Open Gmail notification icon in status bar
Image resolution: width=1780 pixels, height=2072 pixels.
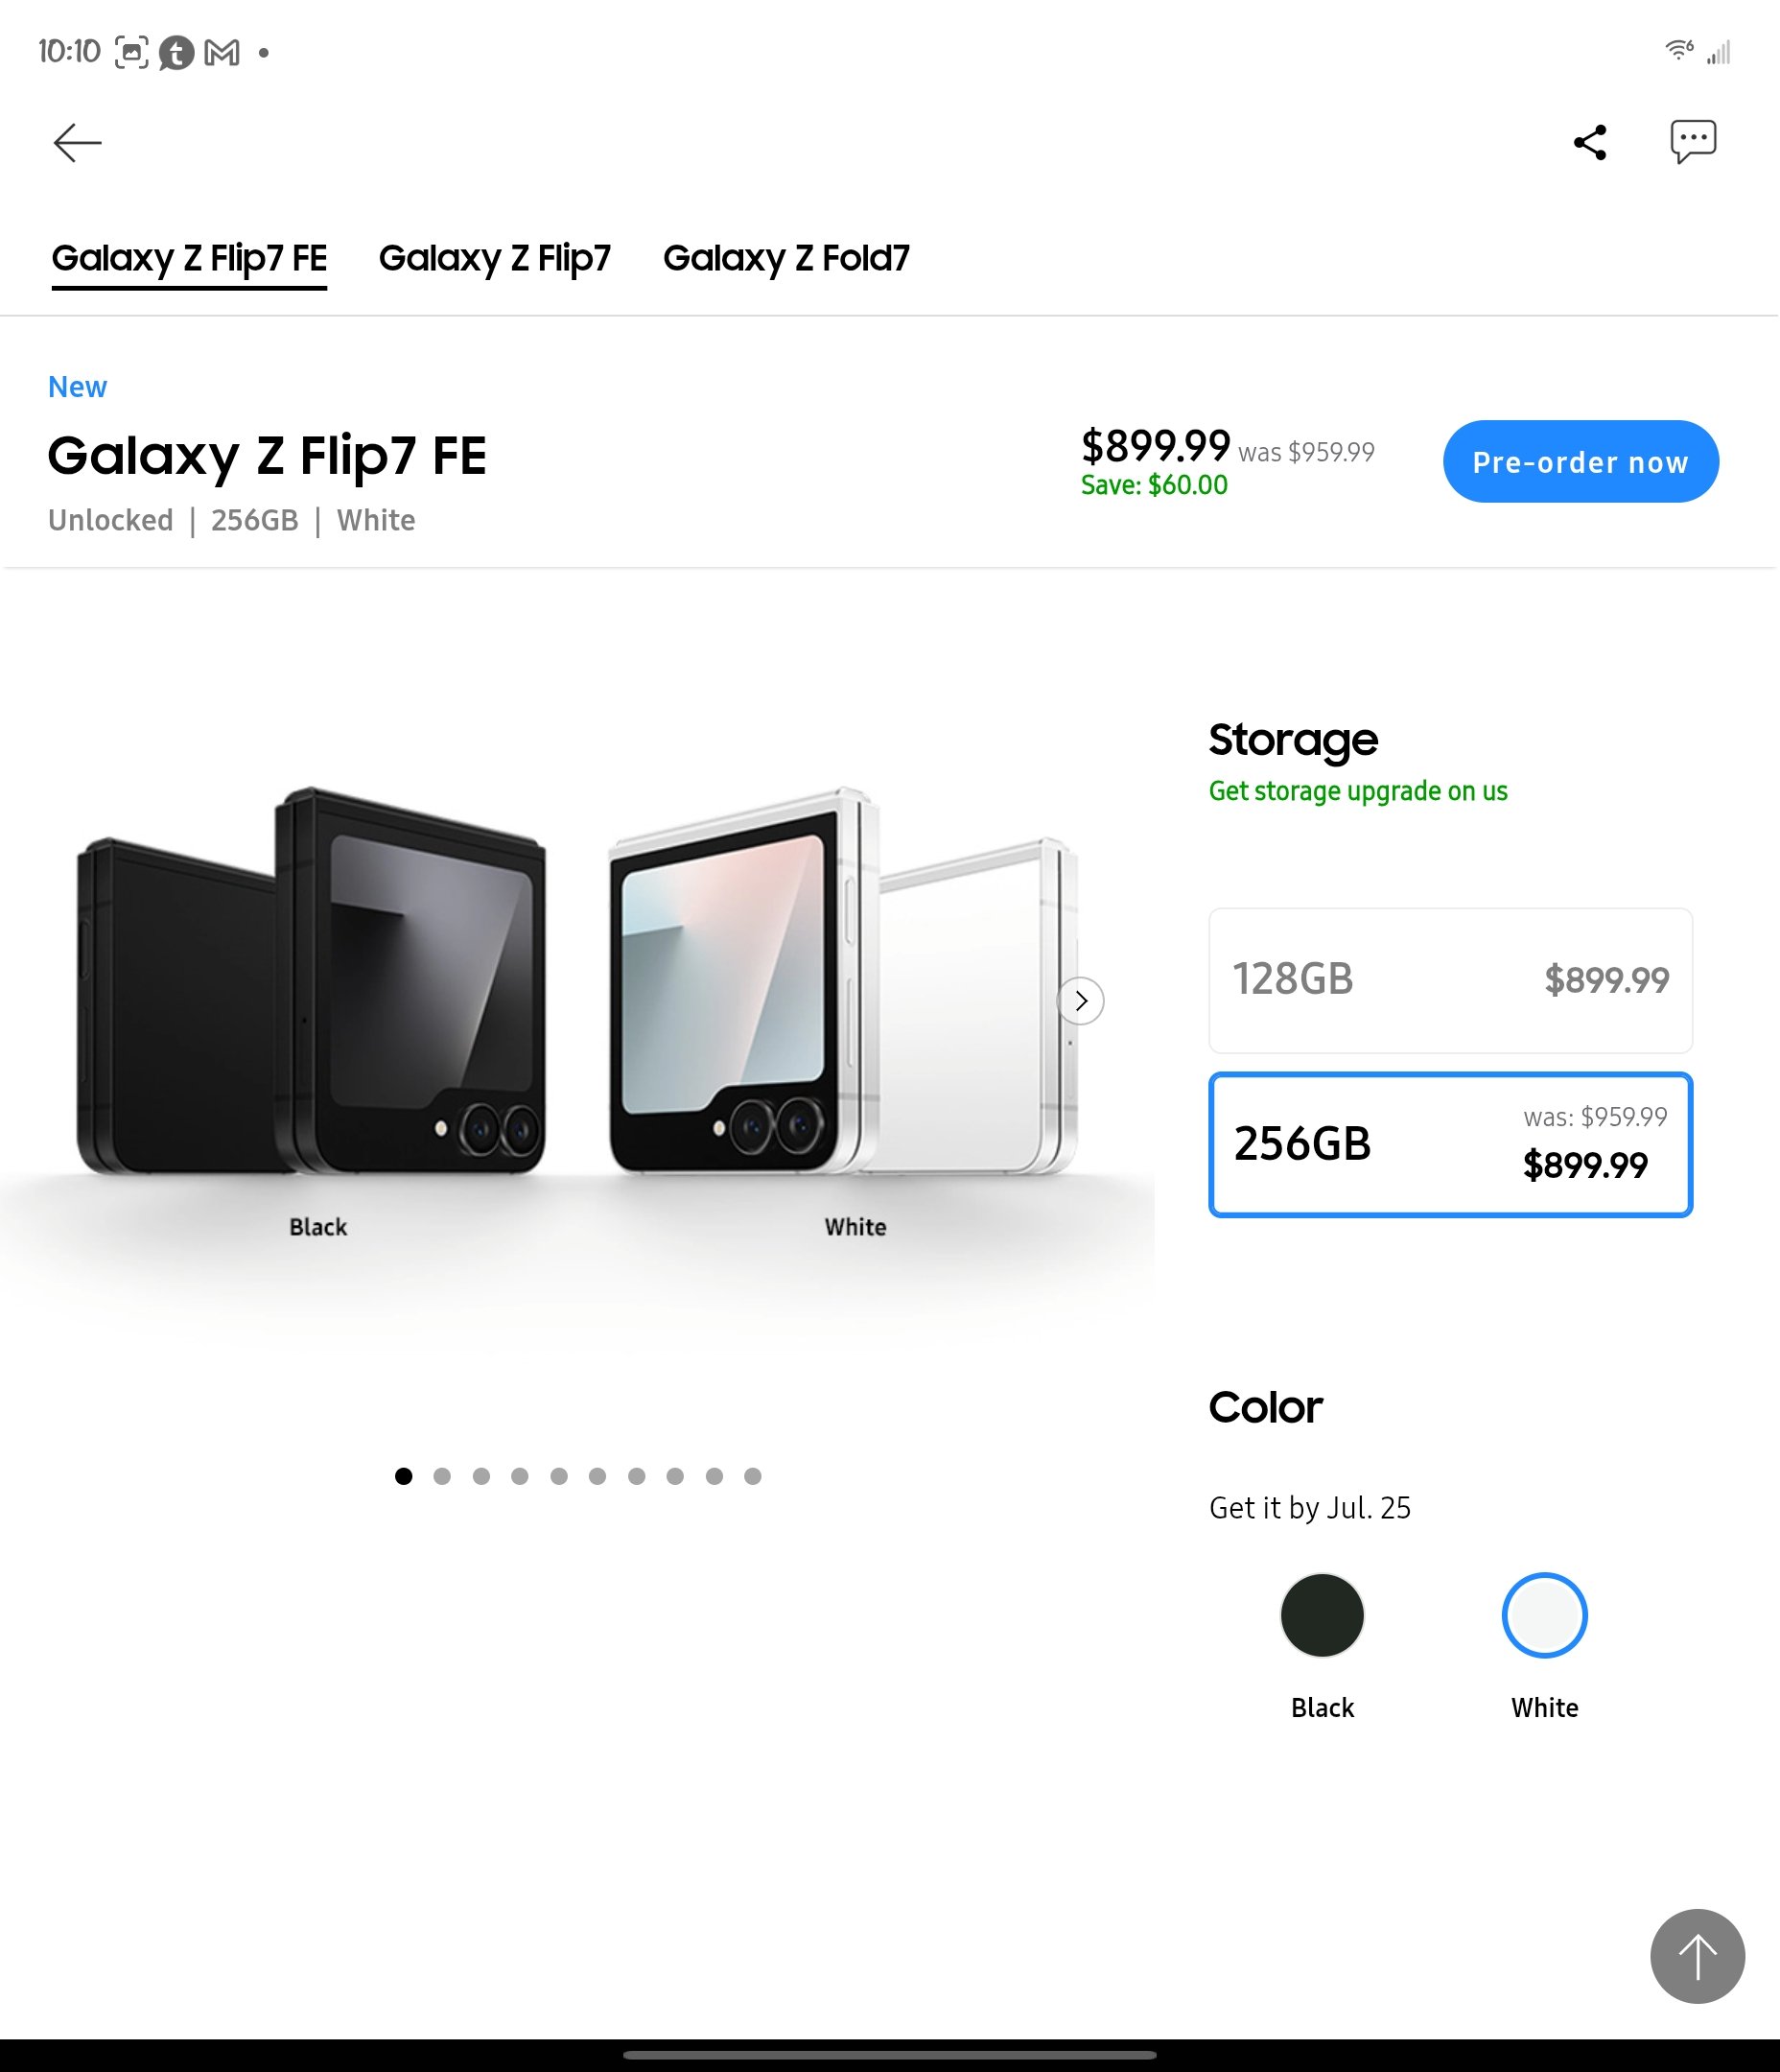click(222, 52)
